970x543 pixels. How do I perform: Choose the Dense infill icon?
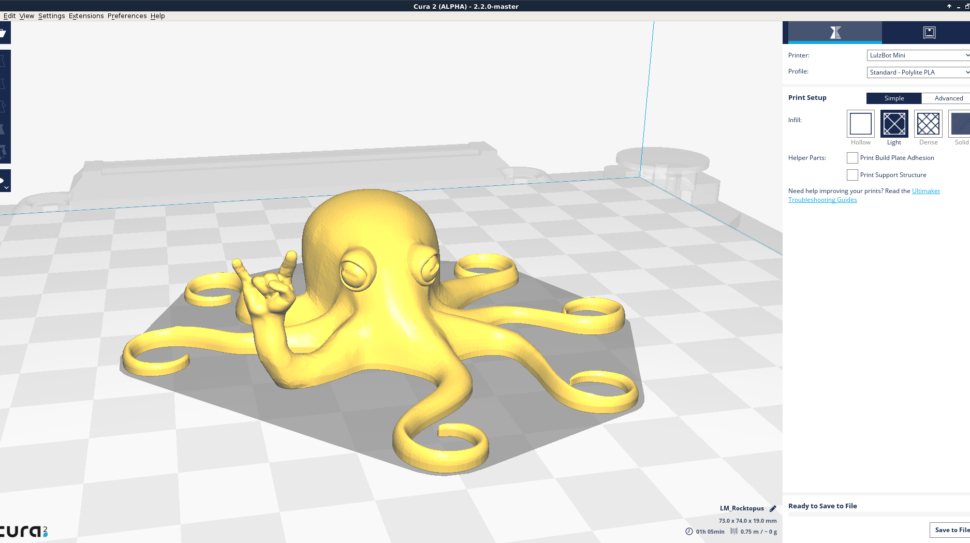tap(928, 124)
